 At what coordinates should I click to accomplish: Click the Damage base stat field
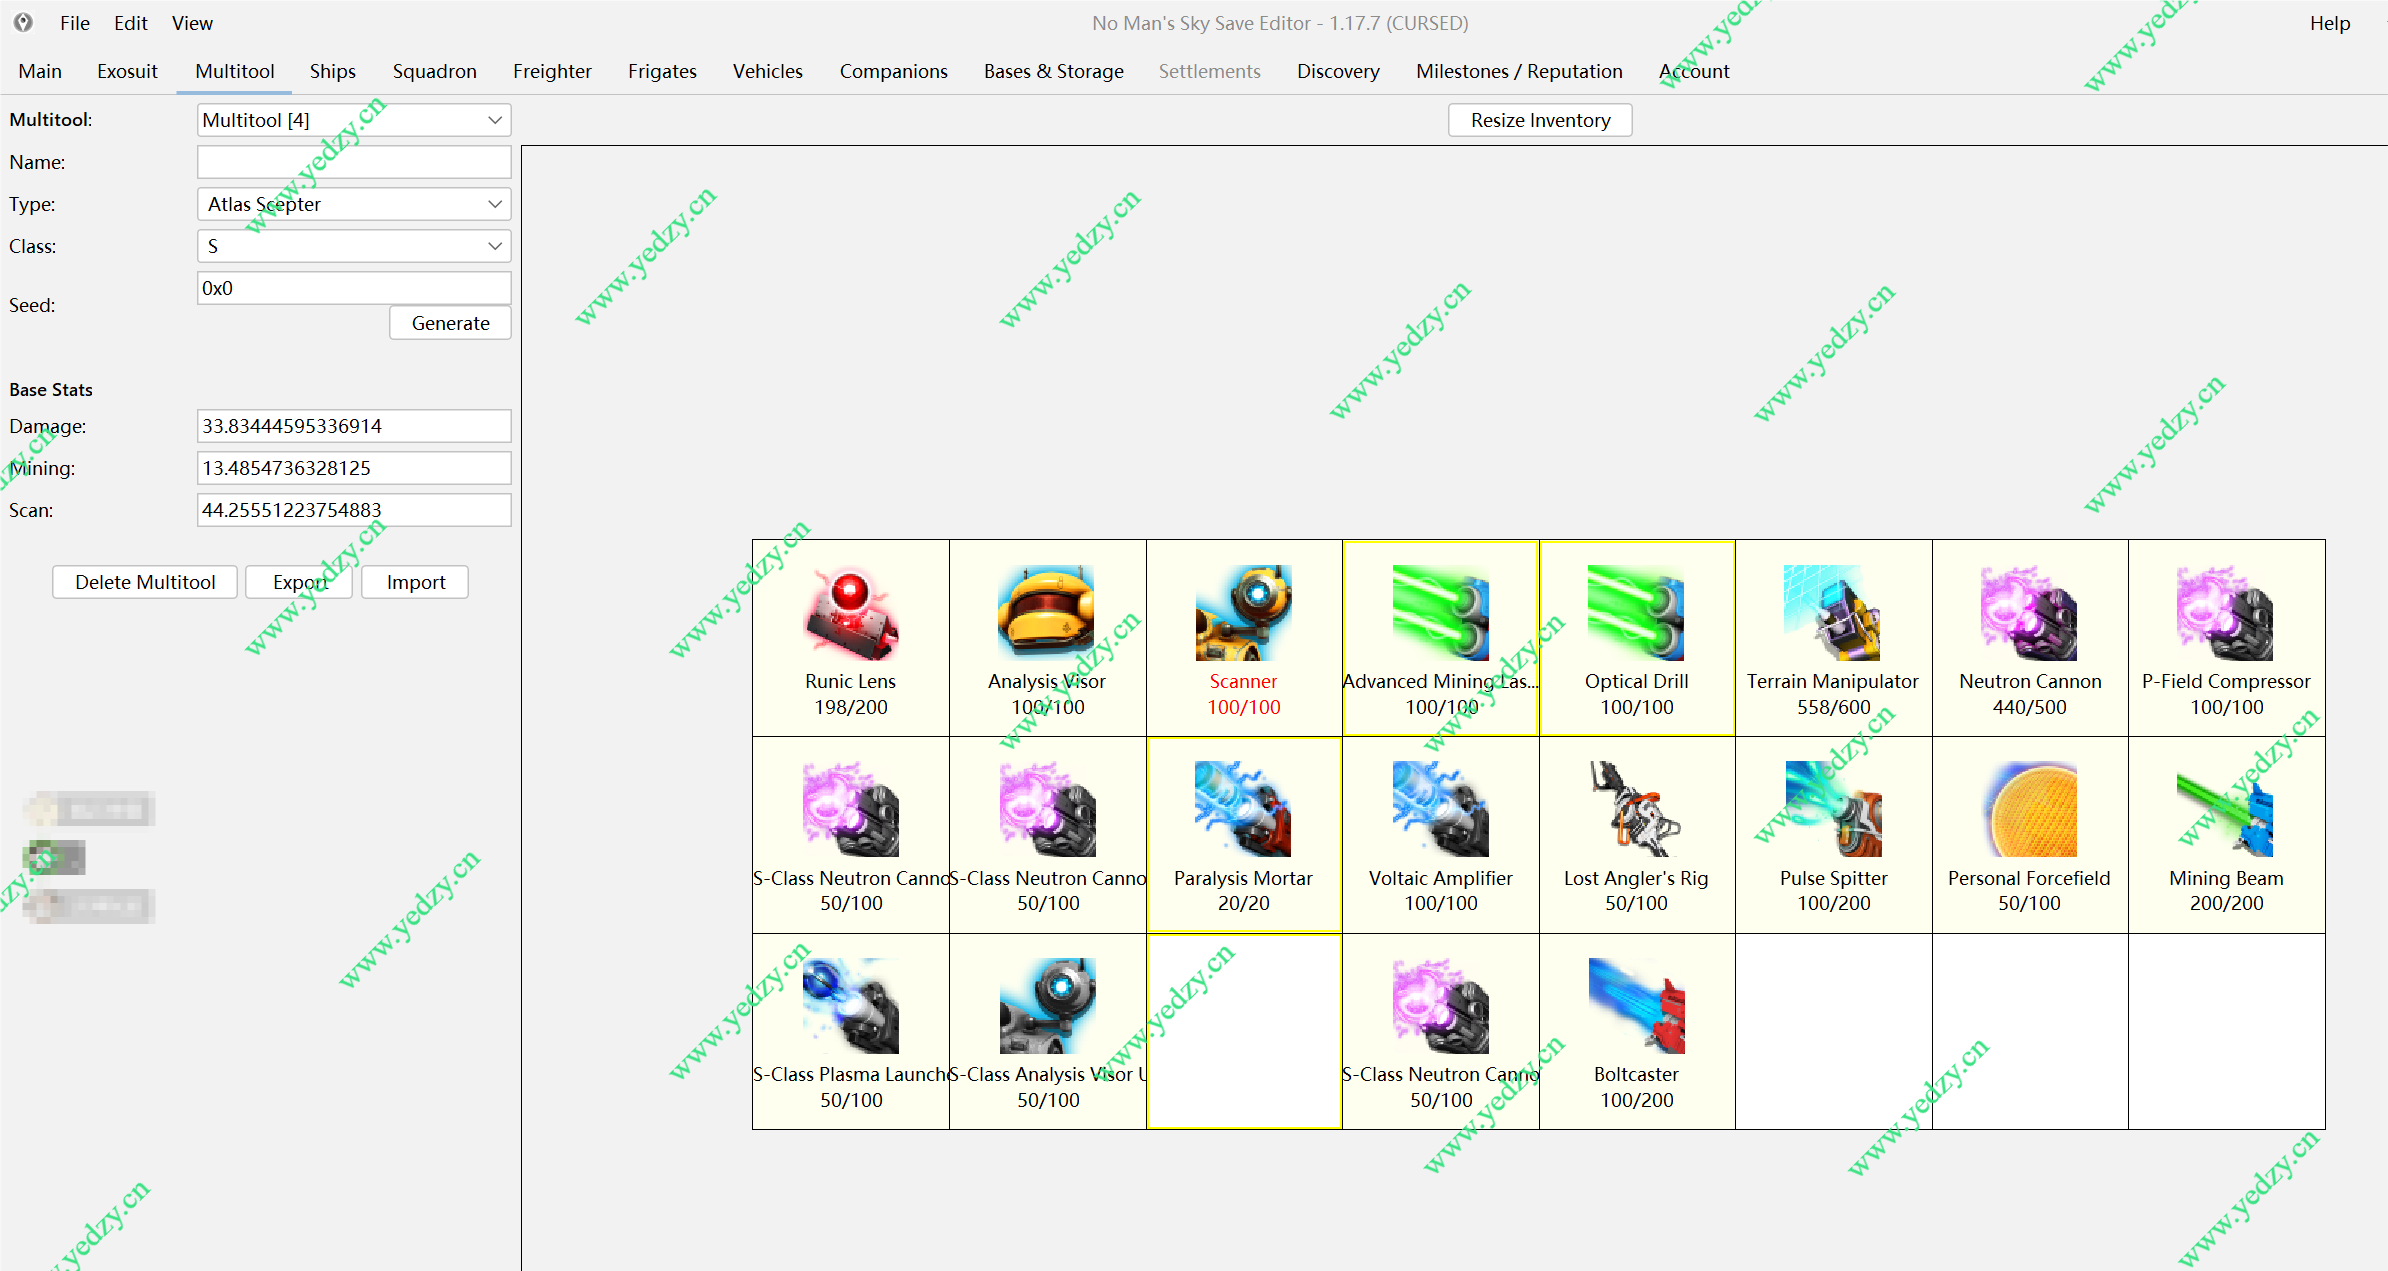pos(354,426)
